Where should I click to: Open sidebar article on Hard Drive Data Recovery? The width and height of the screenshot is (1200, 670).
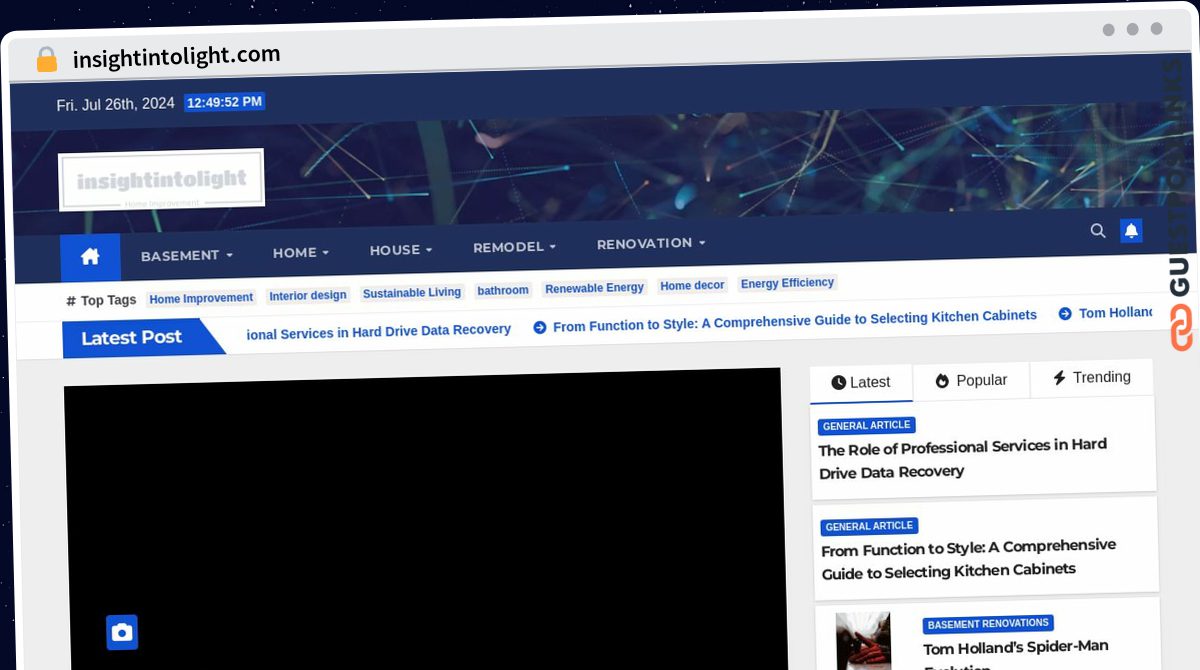[x=963, y=458]
